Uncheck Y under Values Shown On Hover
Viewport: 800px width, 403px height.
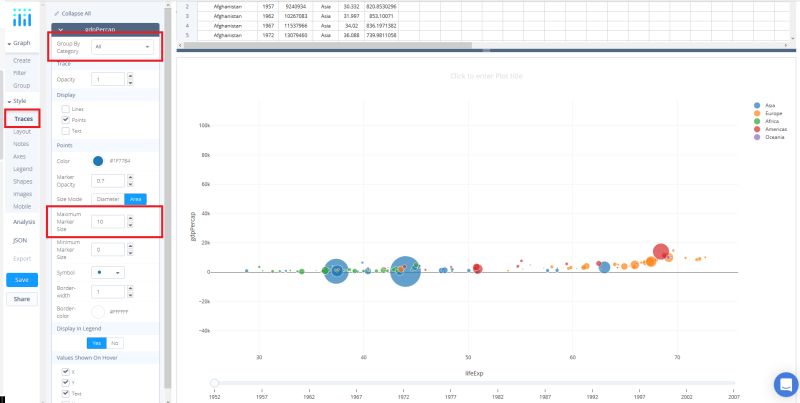[x=65, y=382]
